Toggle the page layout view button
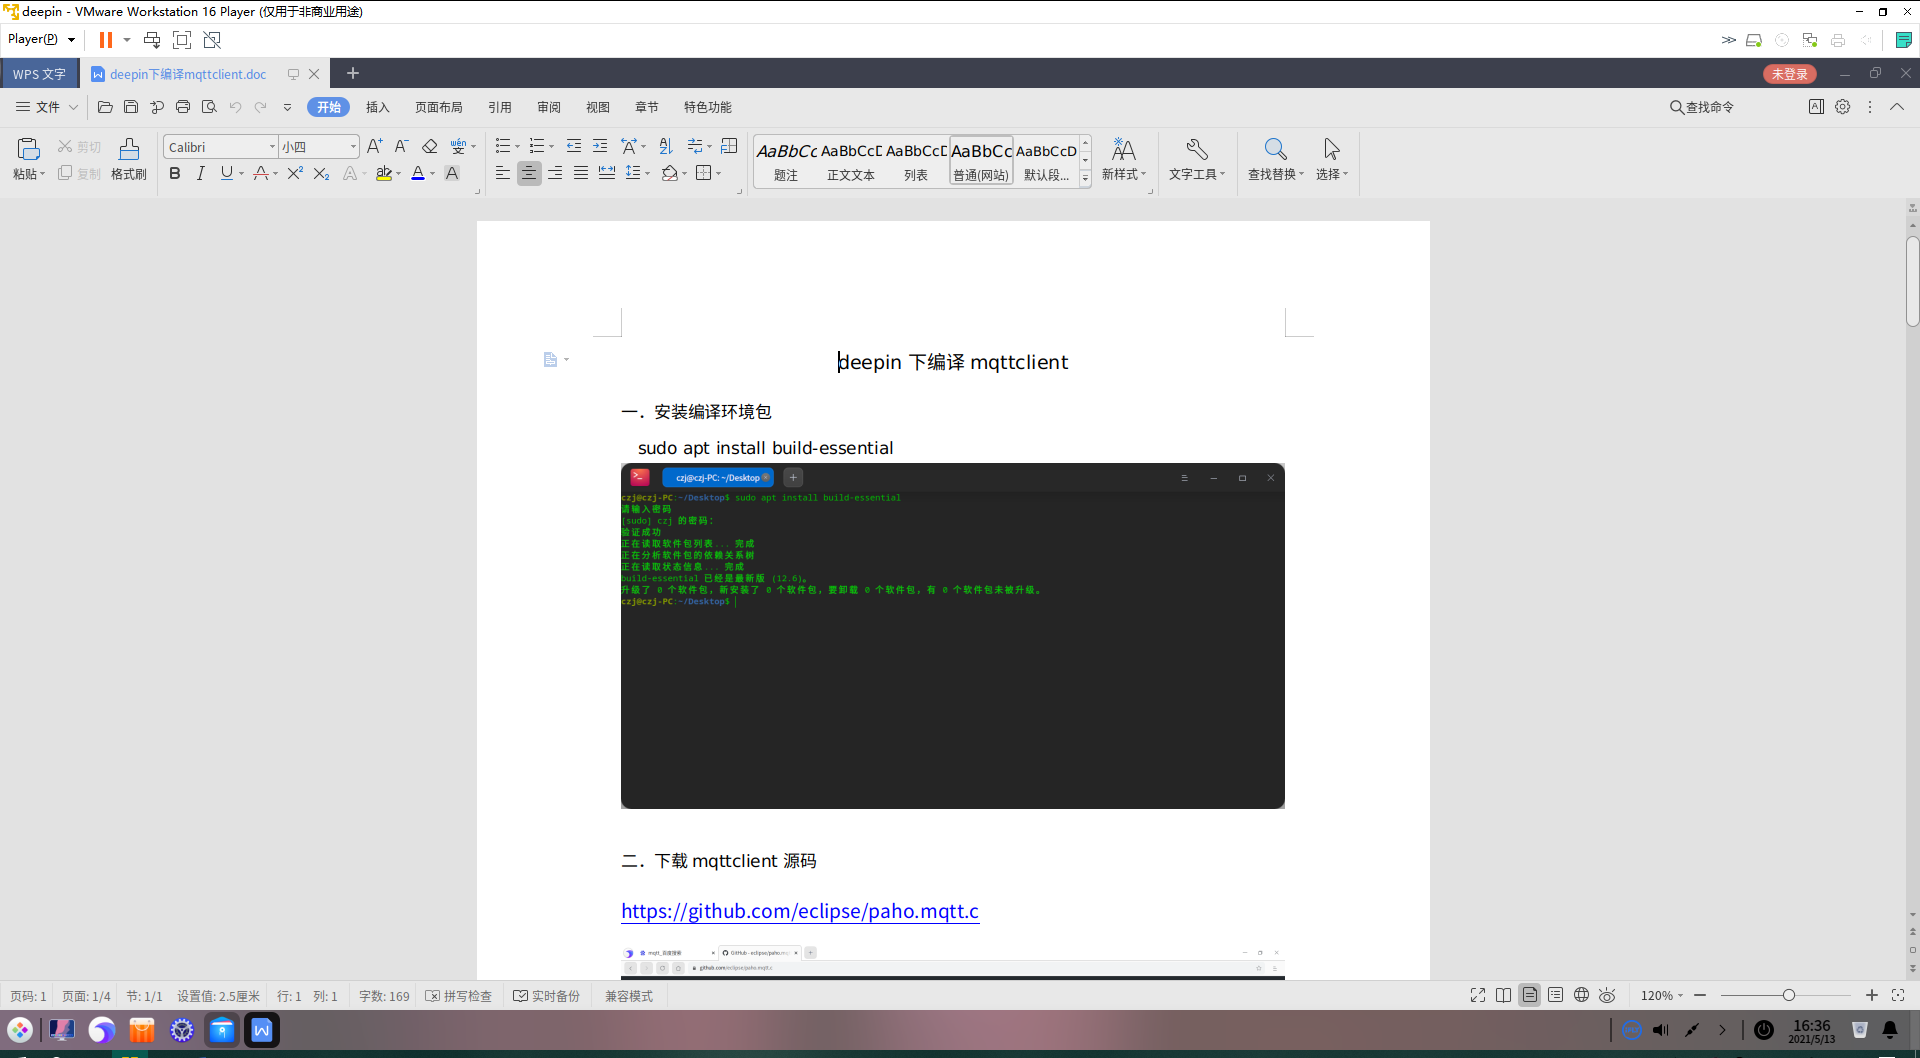Screen dimensions: 1920x1058 point(1530,995)
